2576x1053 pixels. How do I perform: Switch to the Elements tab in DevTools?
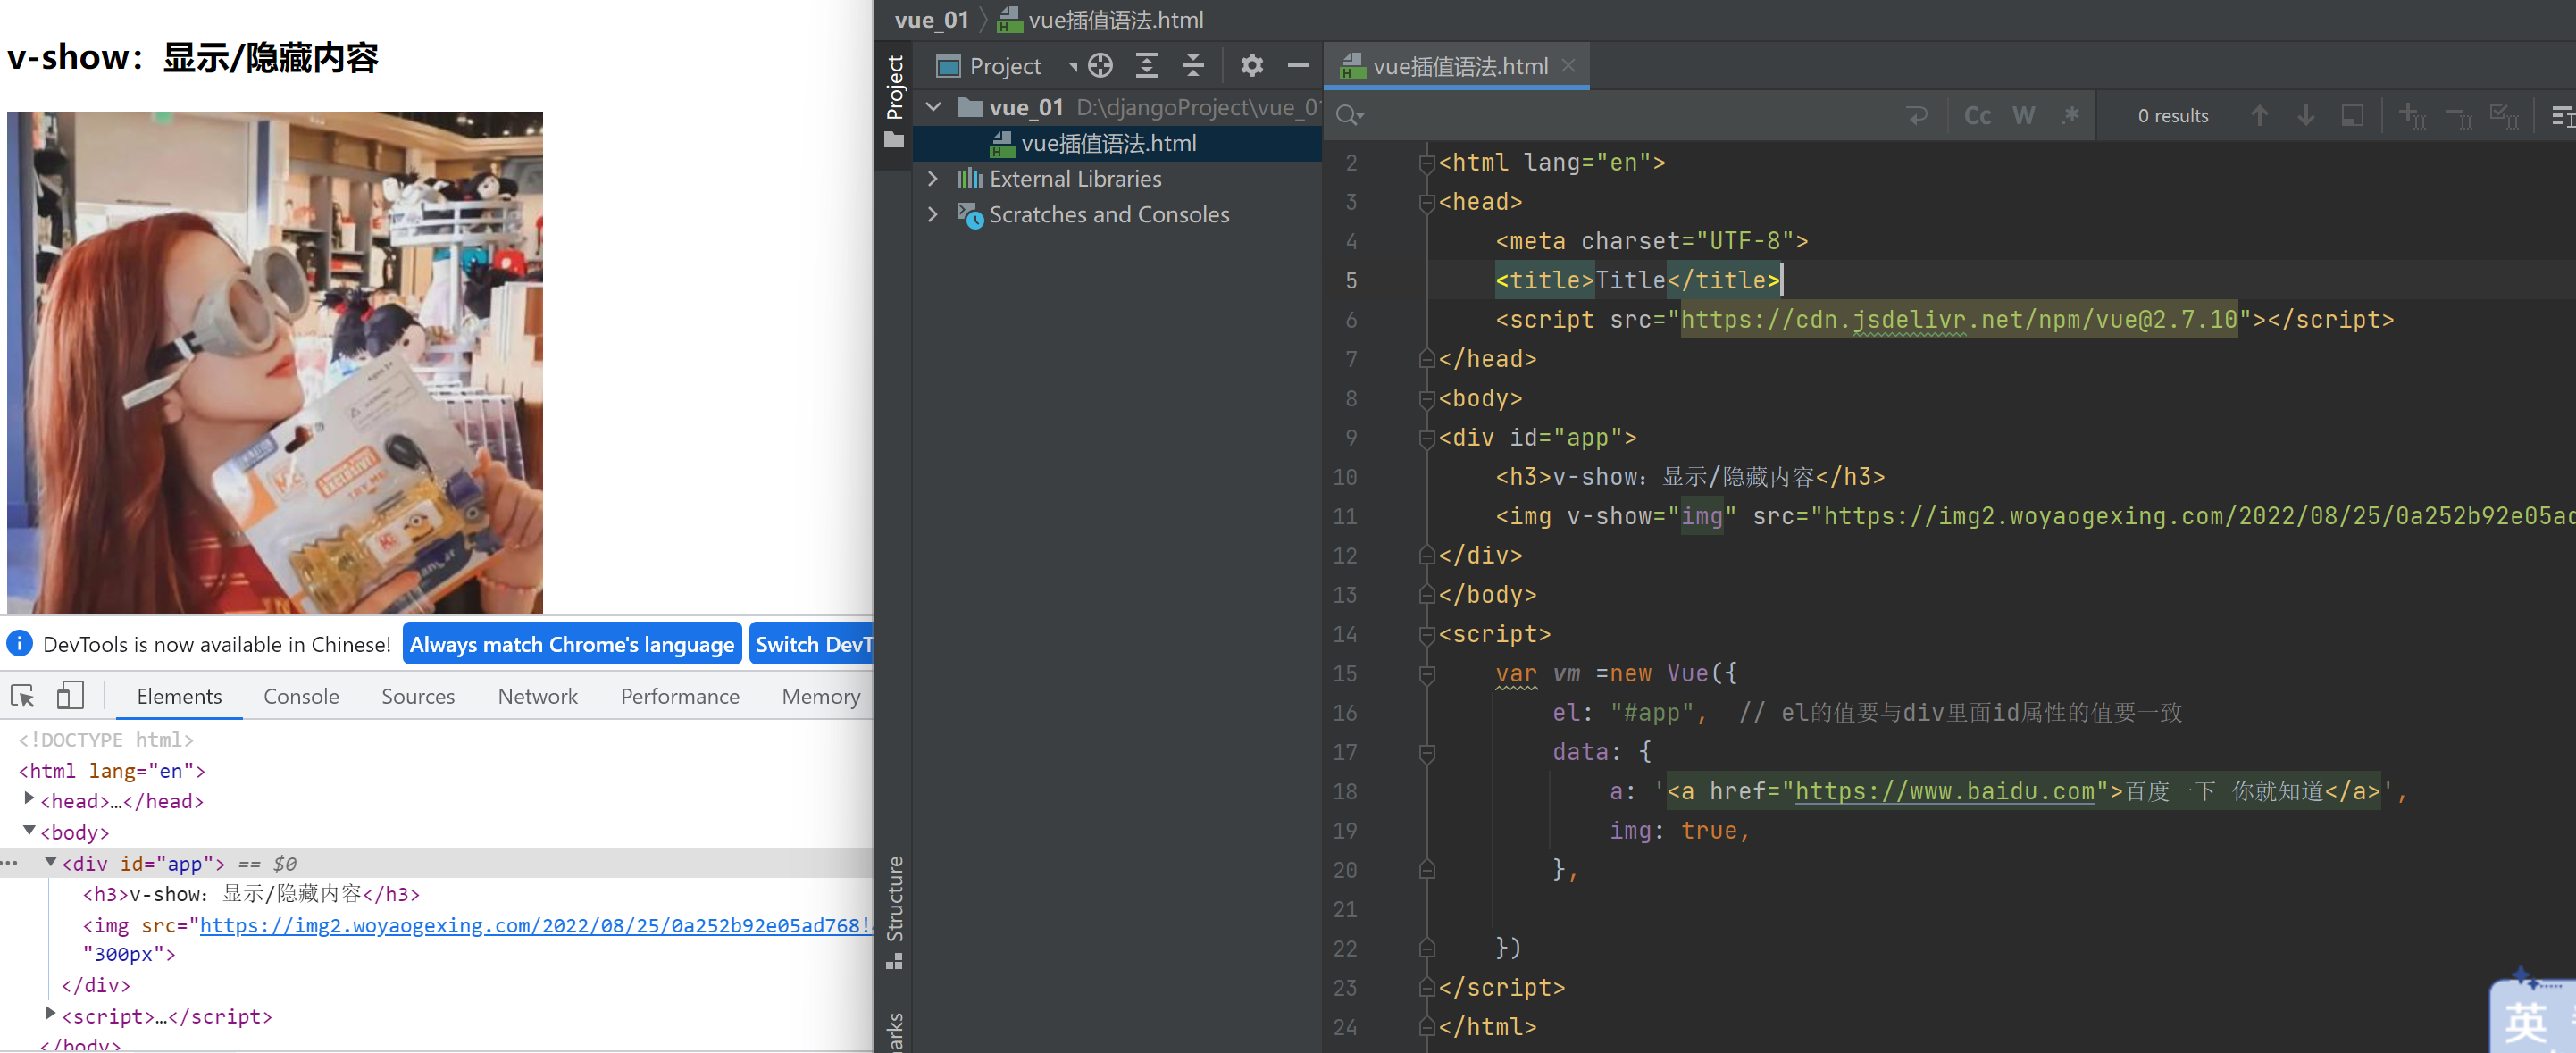179,696
